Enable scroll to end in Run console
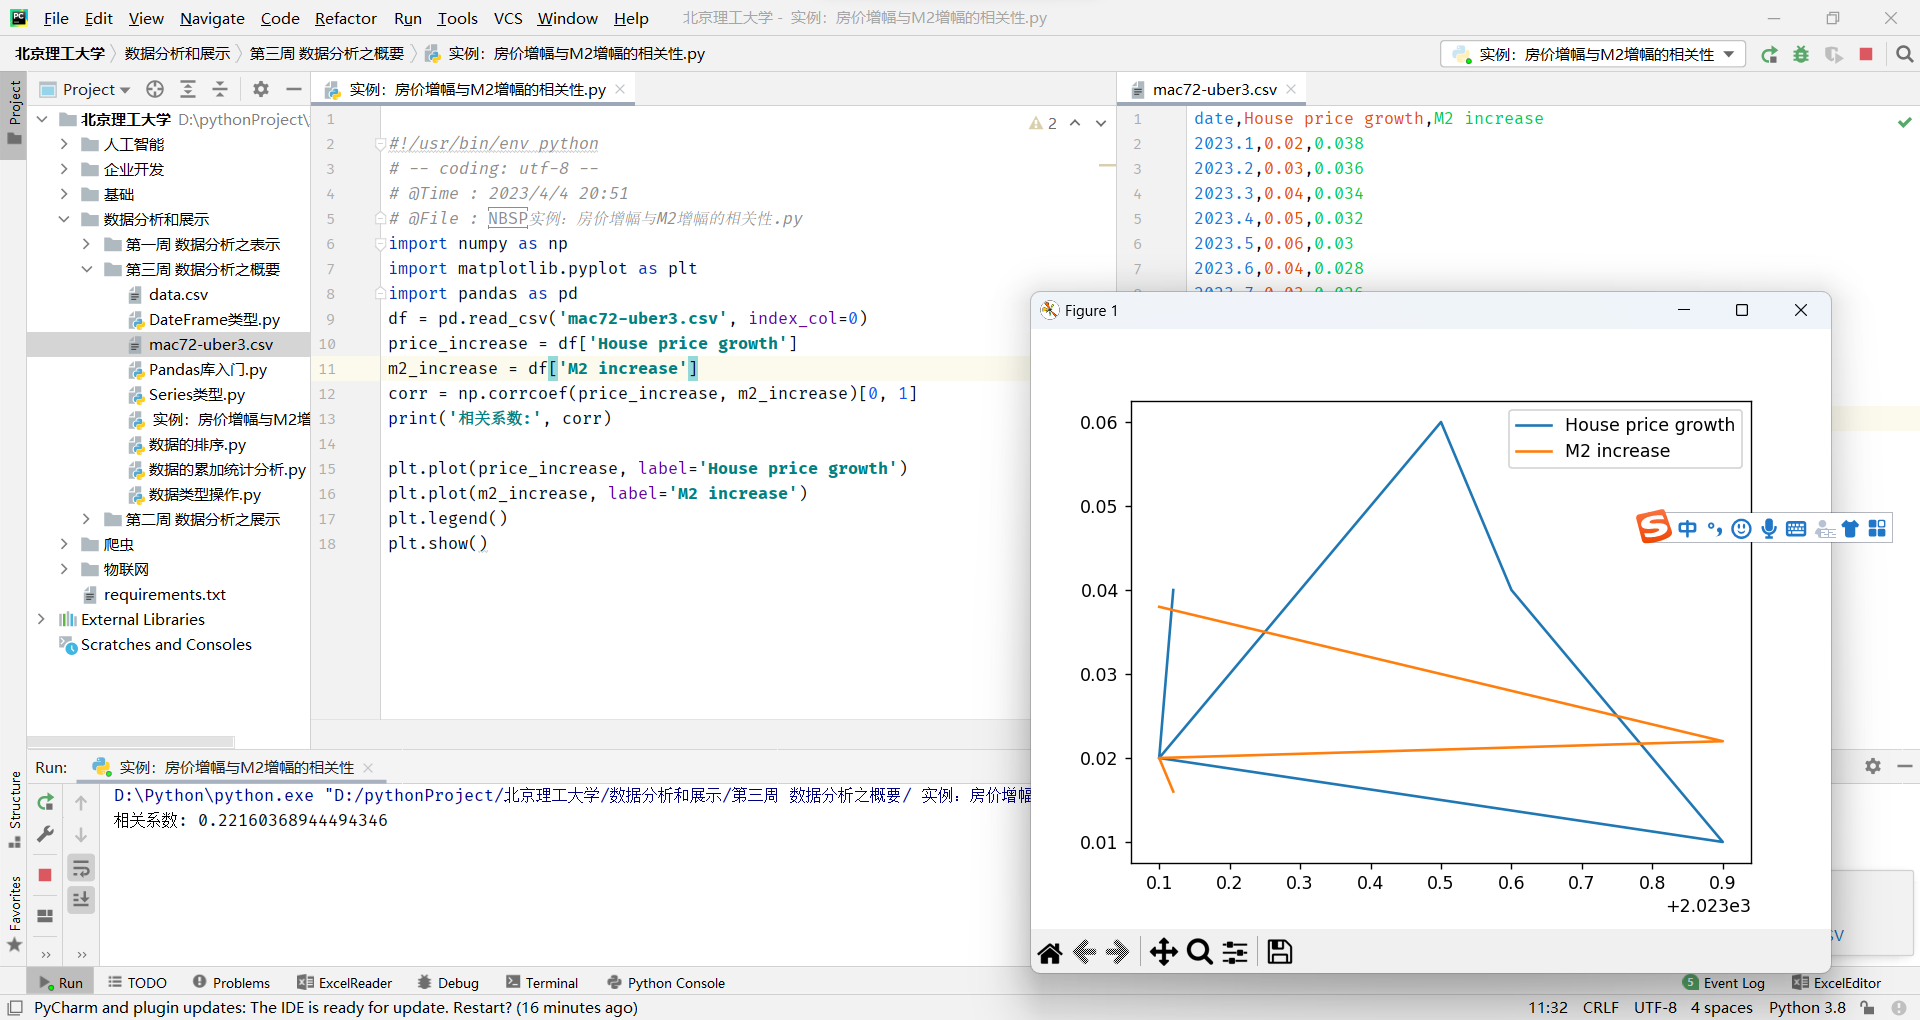The width and height of the screenshot is (1920, 1020). pyautogui.click(x=81, y=900)
